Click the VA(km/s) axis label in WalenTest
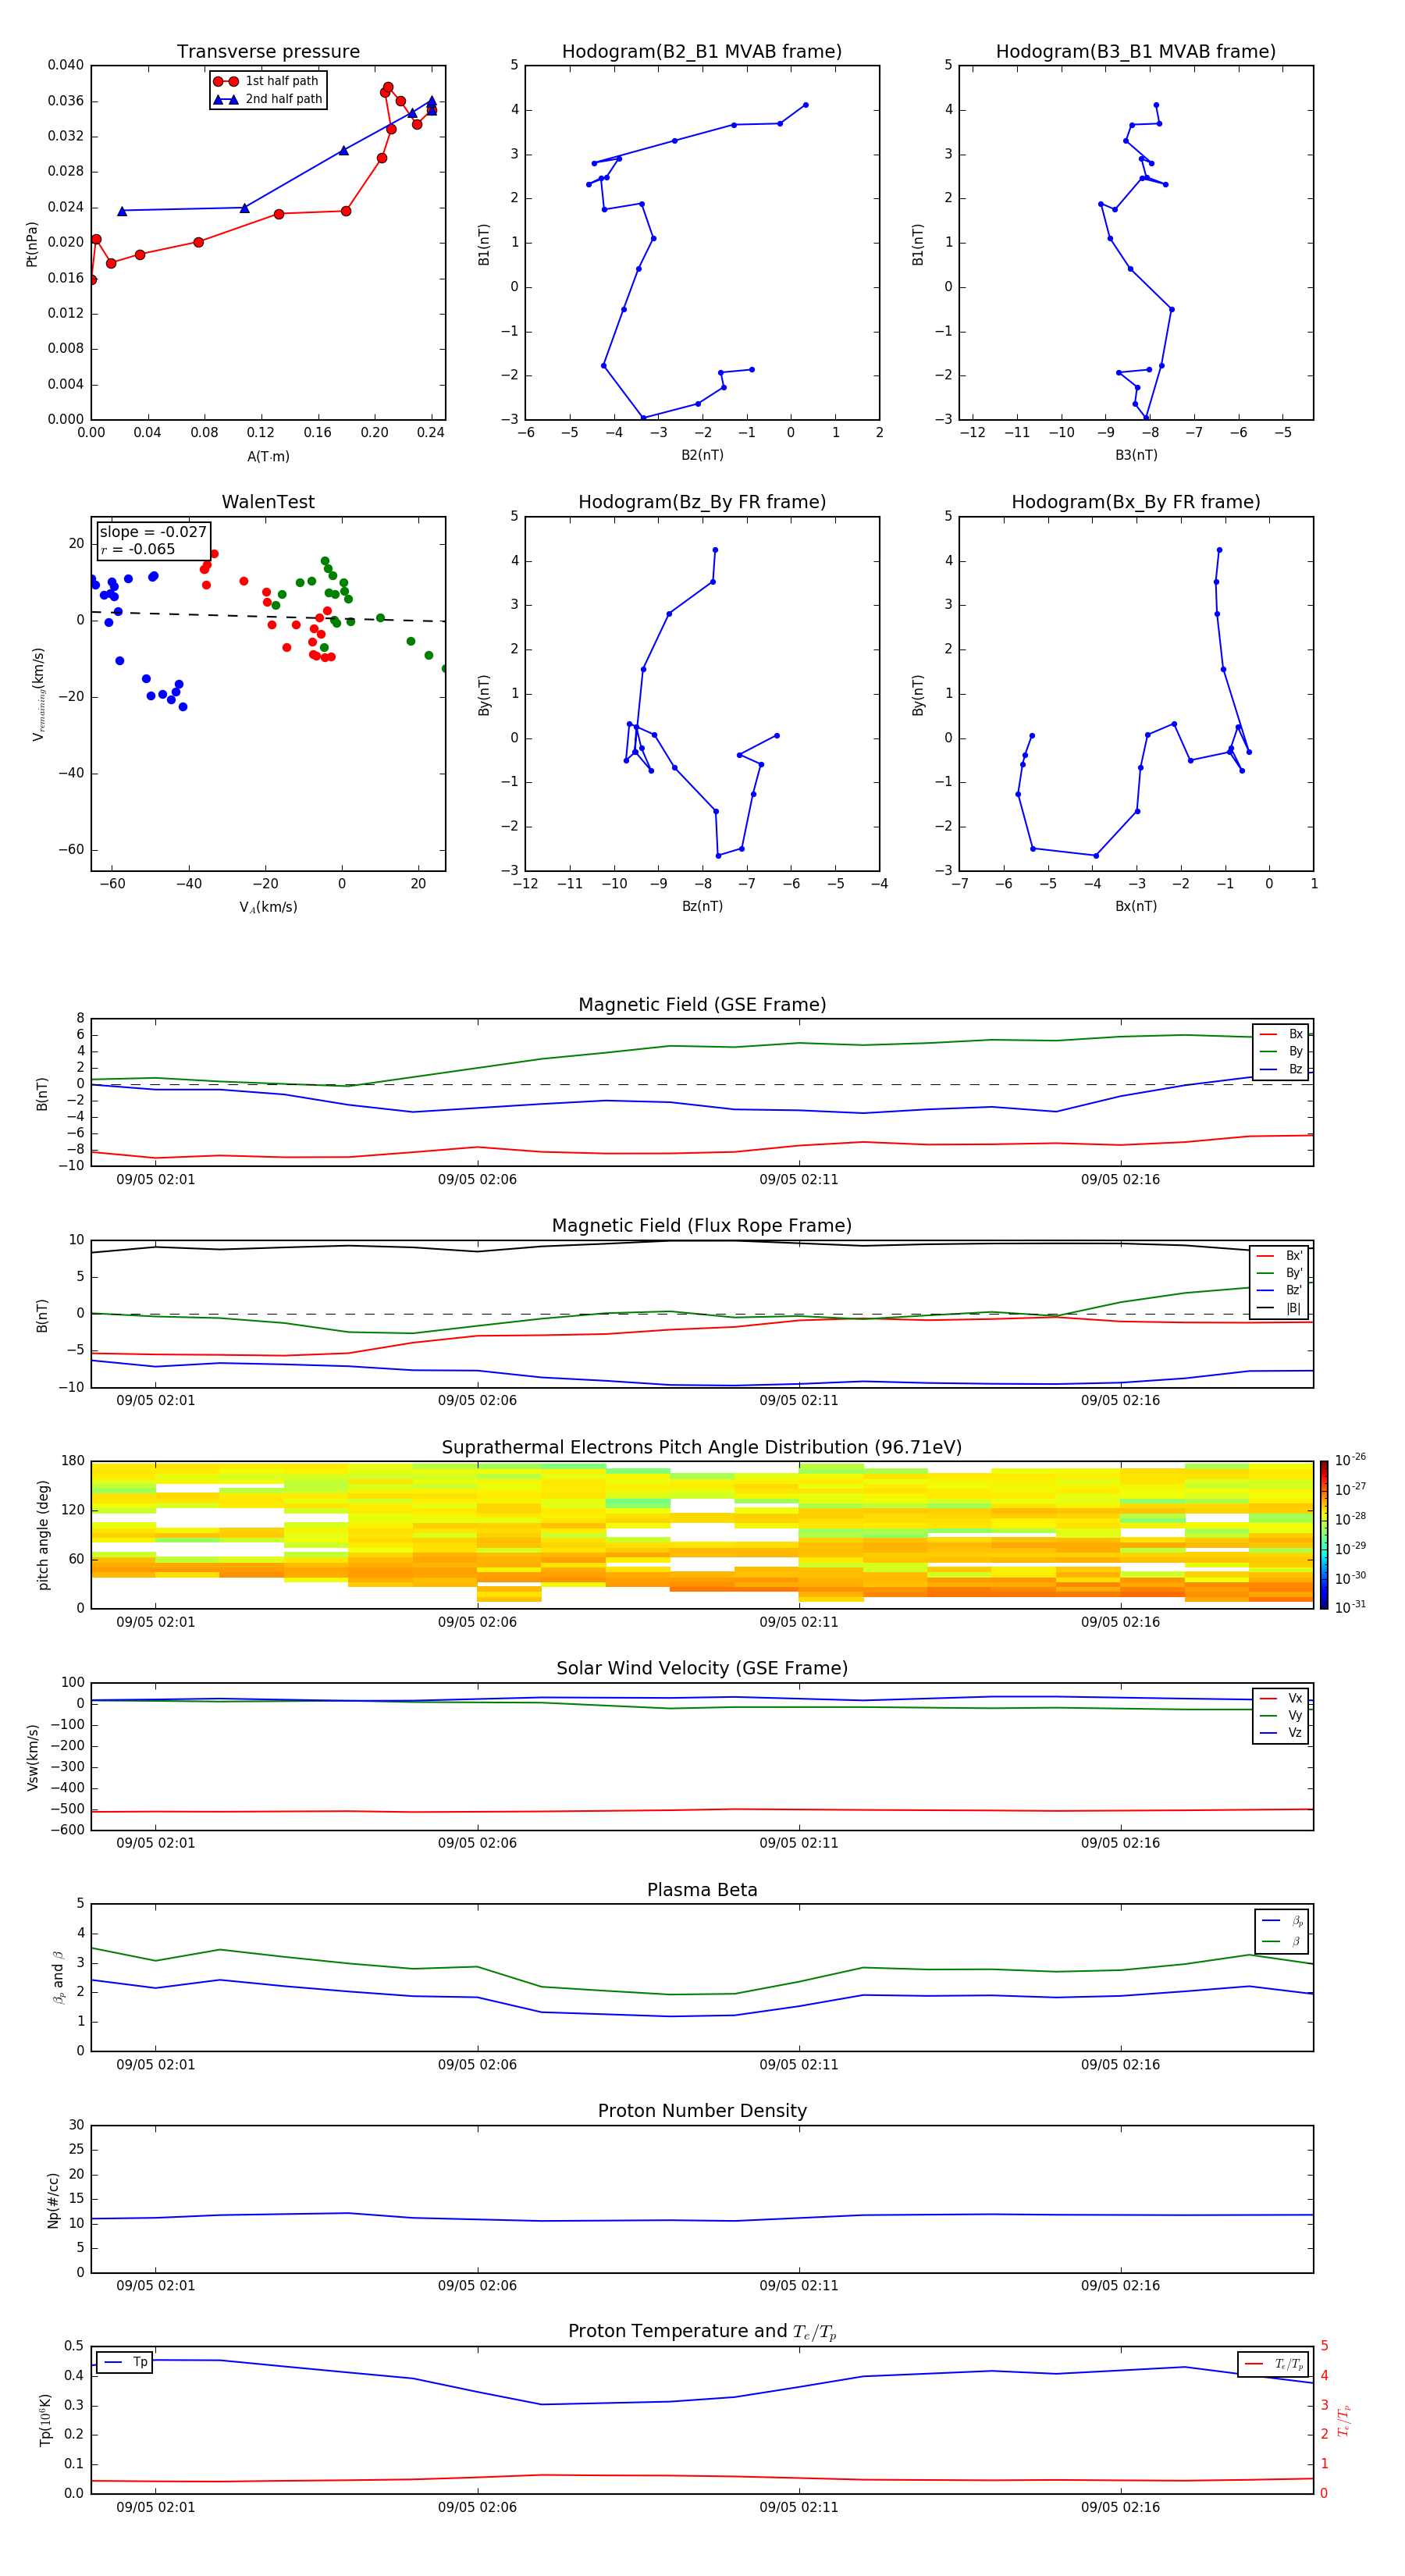Image resolution: width=1405 pixels, height=2576 pixels. click(x=268, y=907)
